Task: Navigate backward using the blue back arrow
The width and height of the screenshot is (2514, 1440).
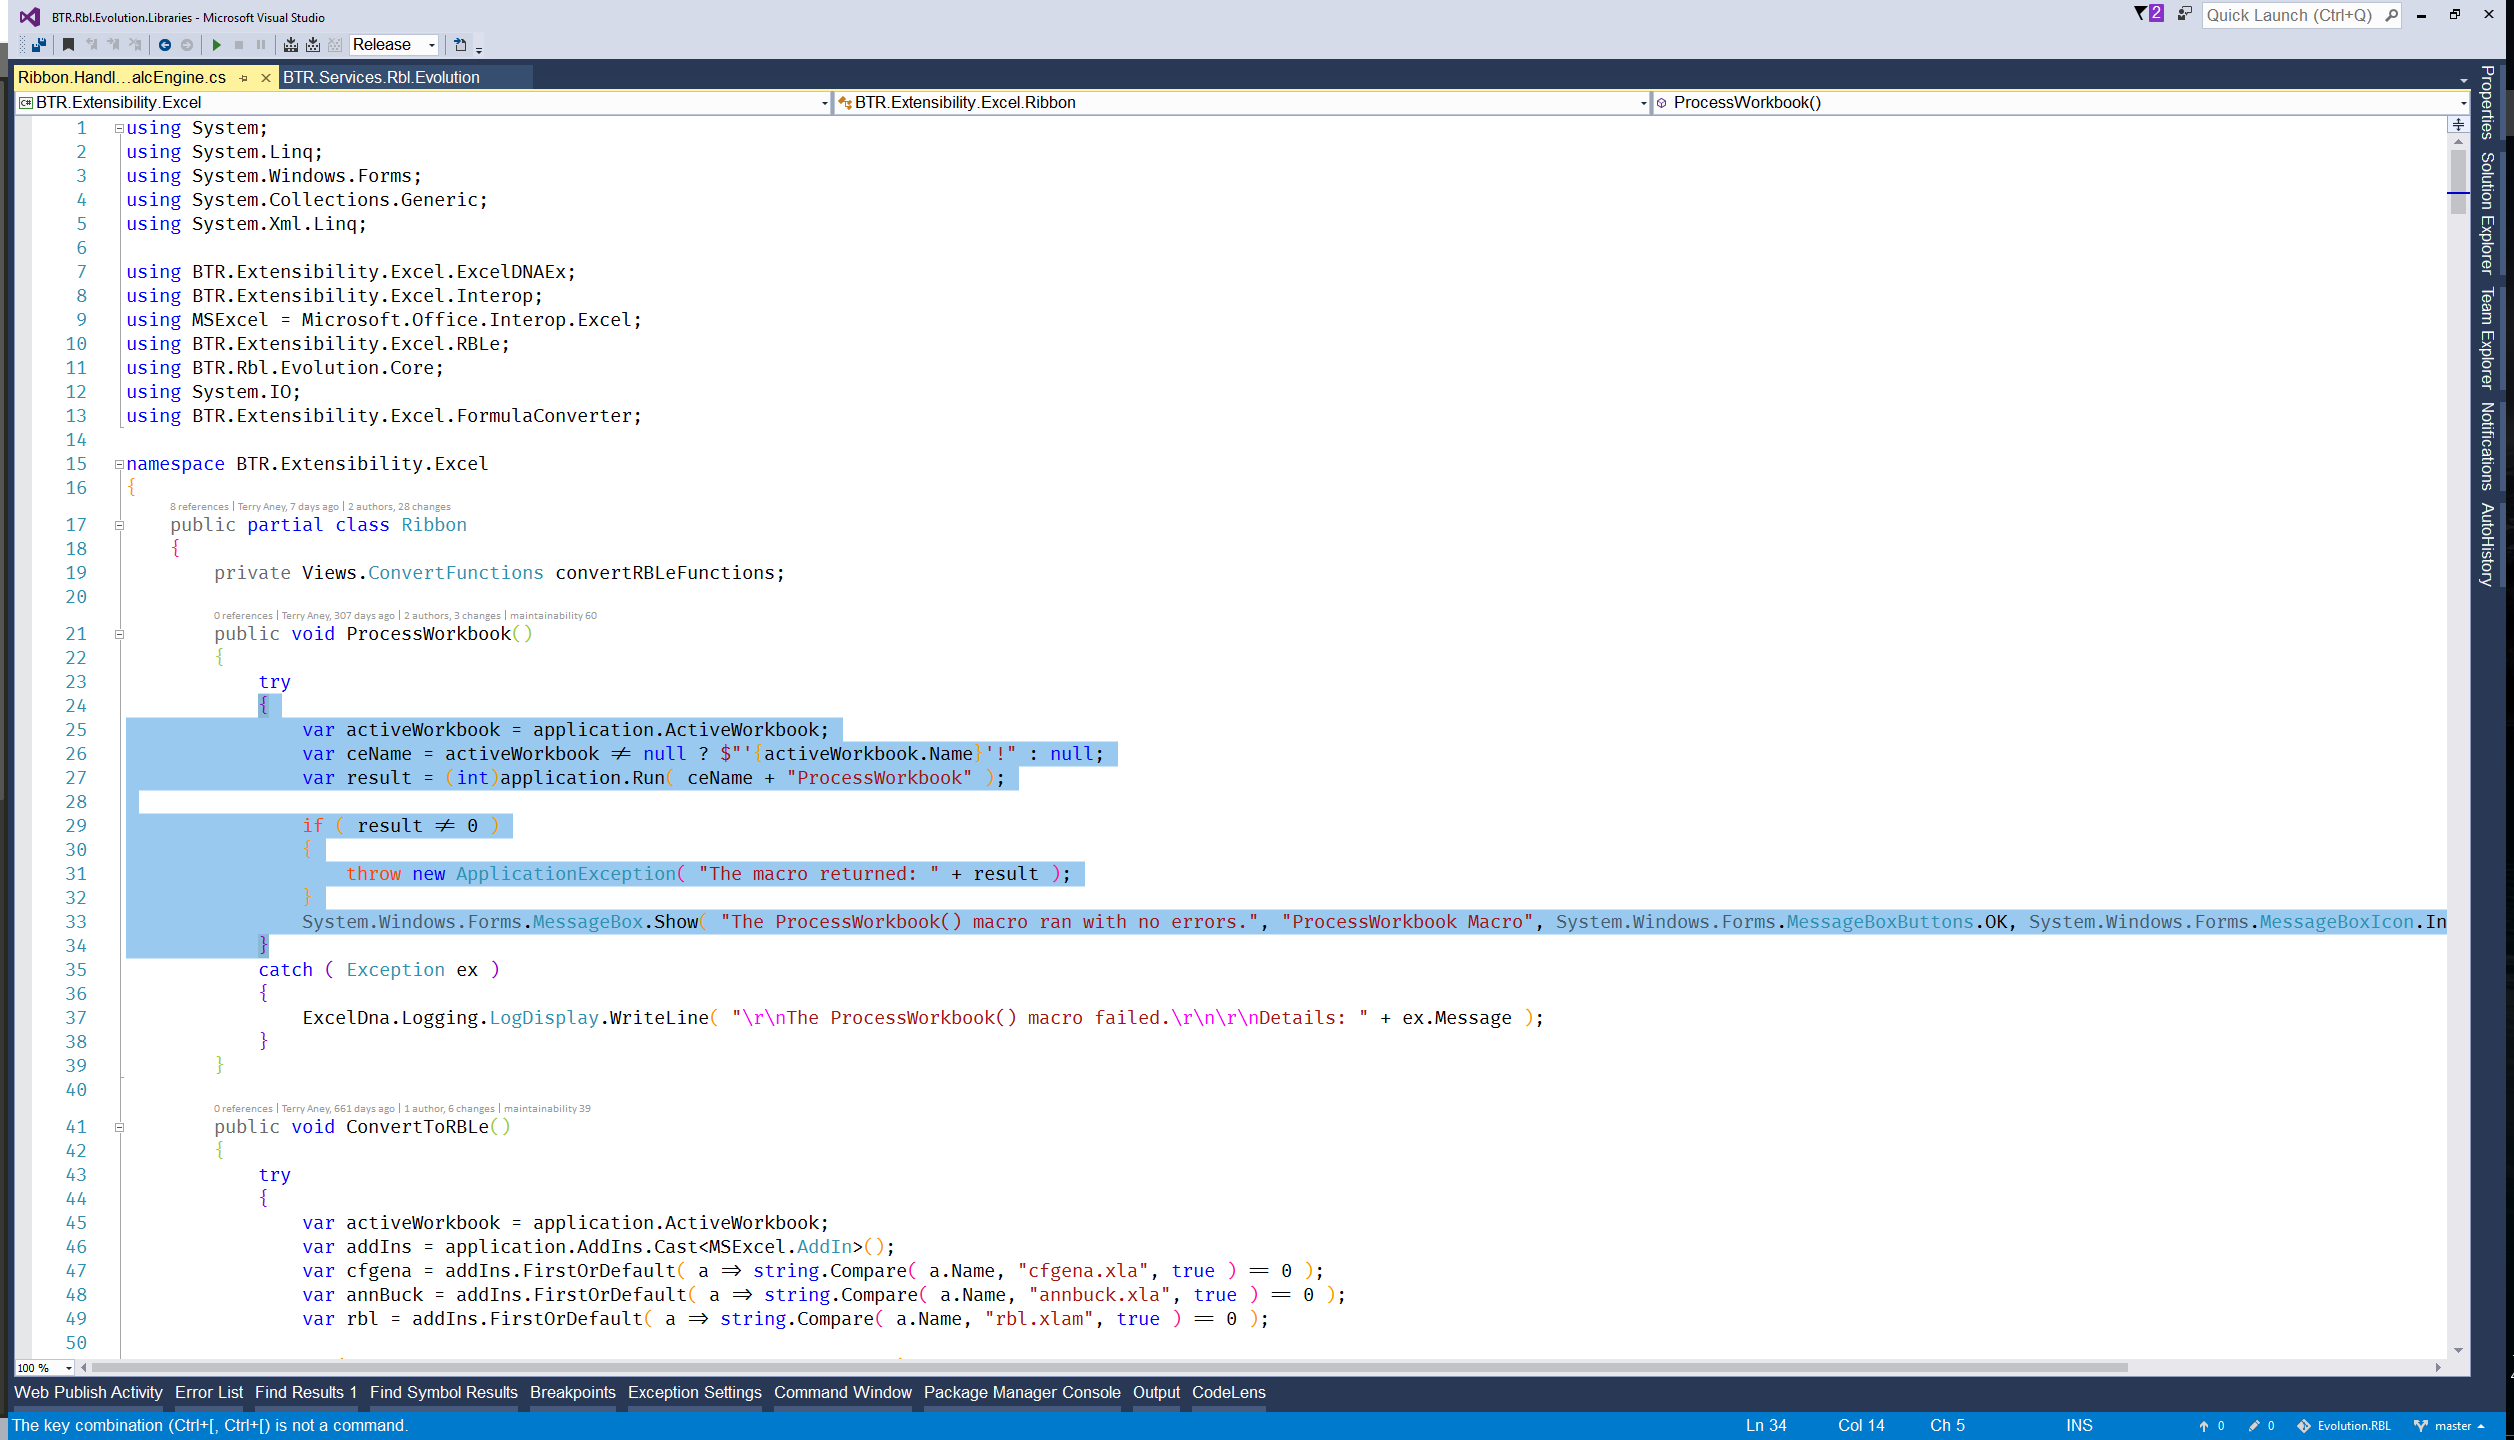Action: click(165, 44)
